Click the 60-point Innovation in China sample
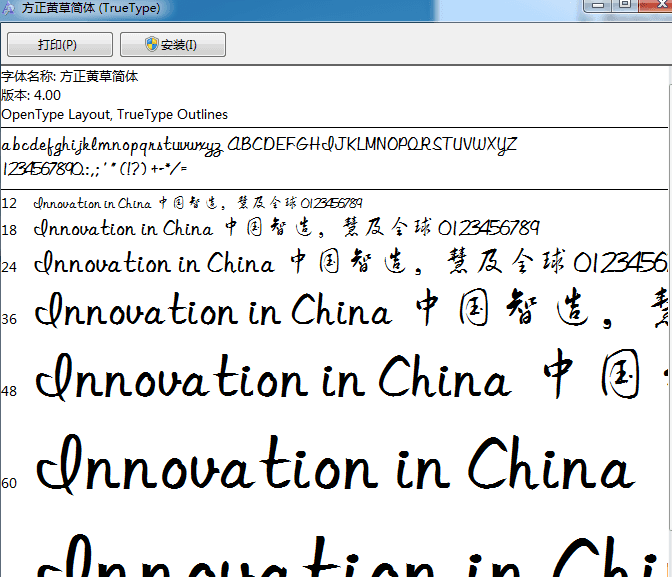This screenshot has height=577, width=672. point(336,465)
